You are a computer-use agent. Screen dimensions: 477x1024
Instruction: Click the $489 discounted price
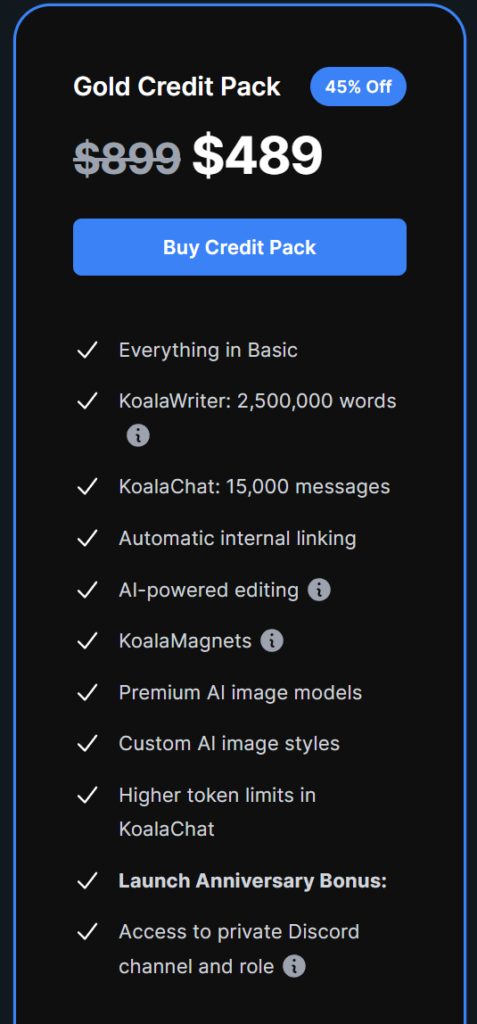[257, 156]
